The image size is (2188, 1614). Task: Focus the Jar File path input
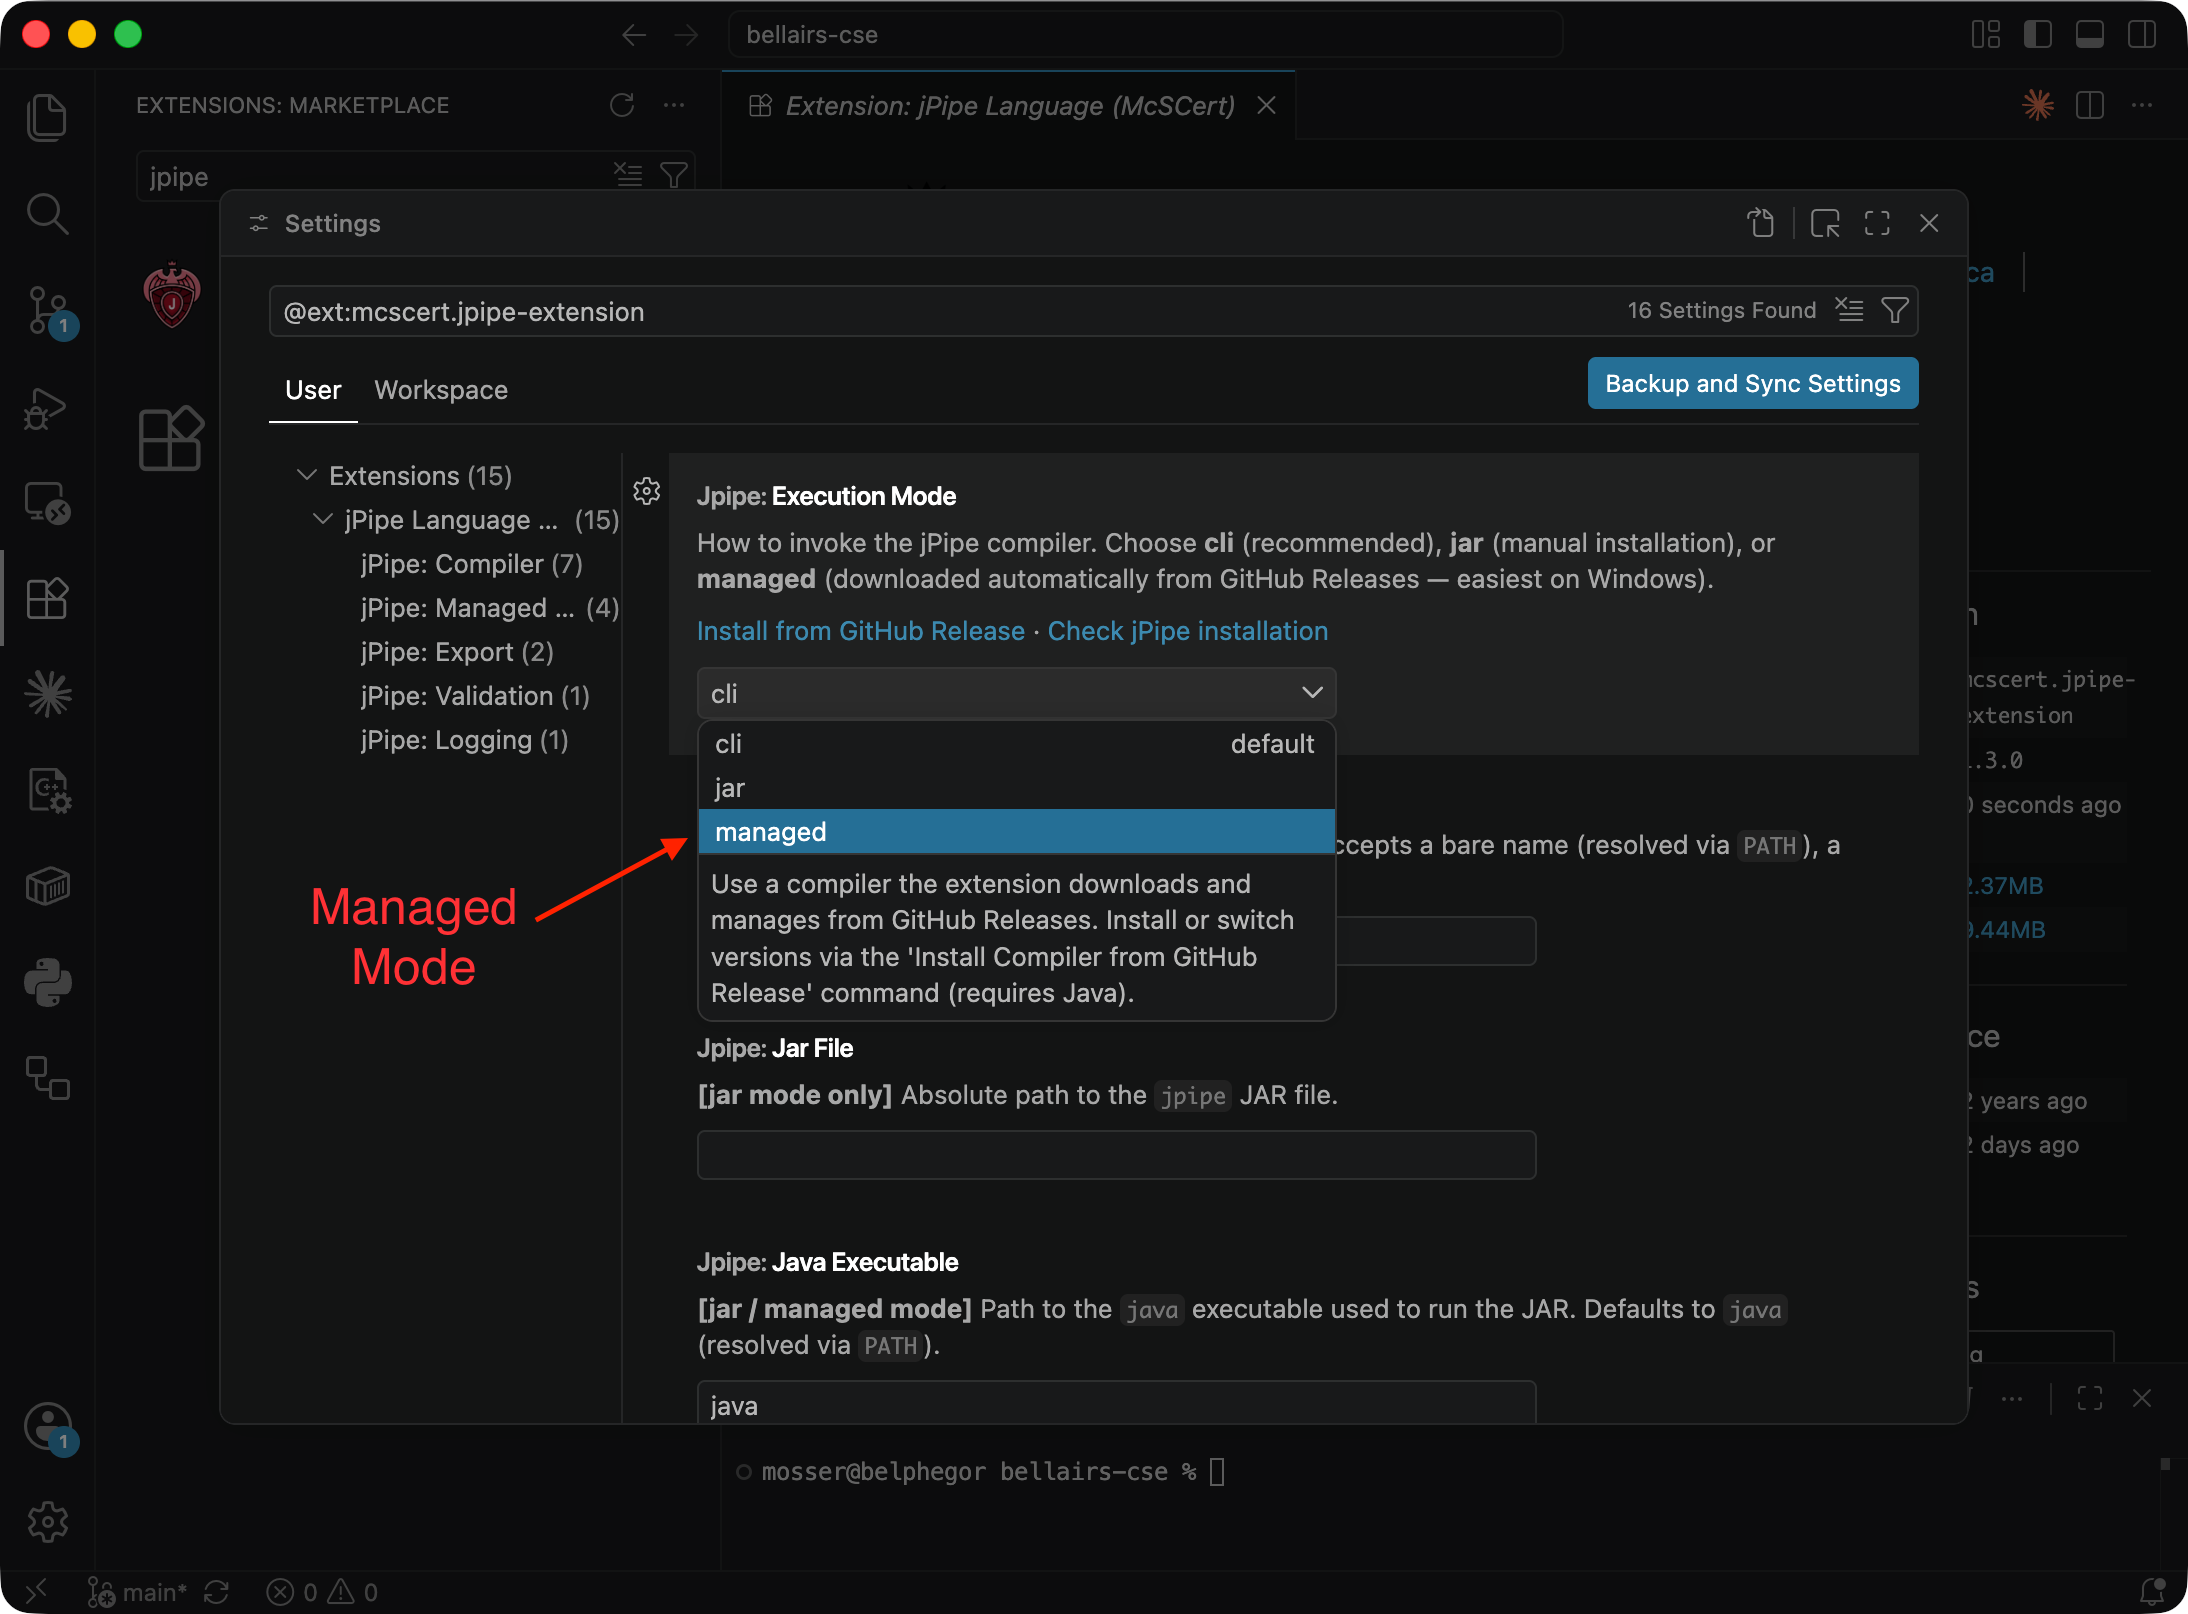tap(1116, 1155)
